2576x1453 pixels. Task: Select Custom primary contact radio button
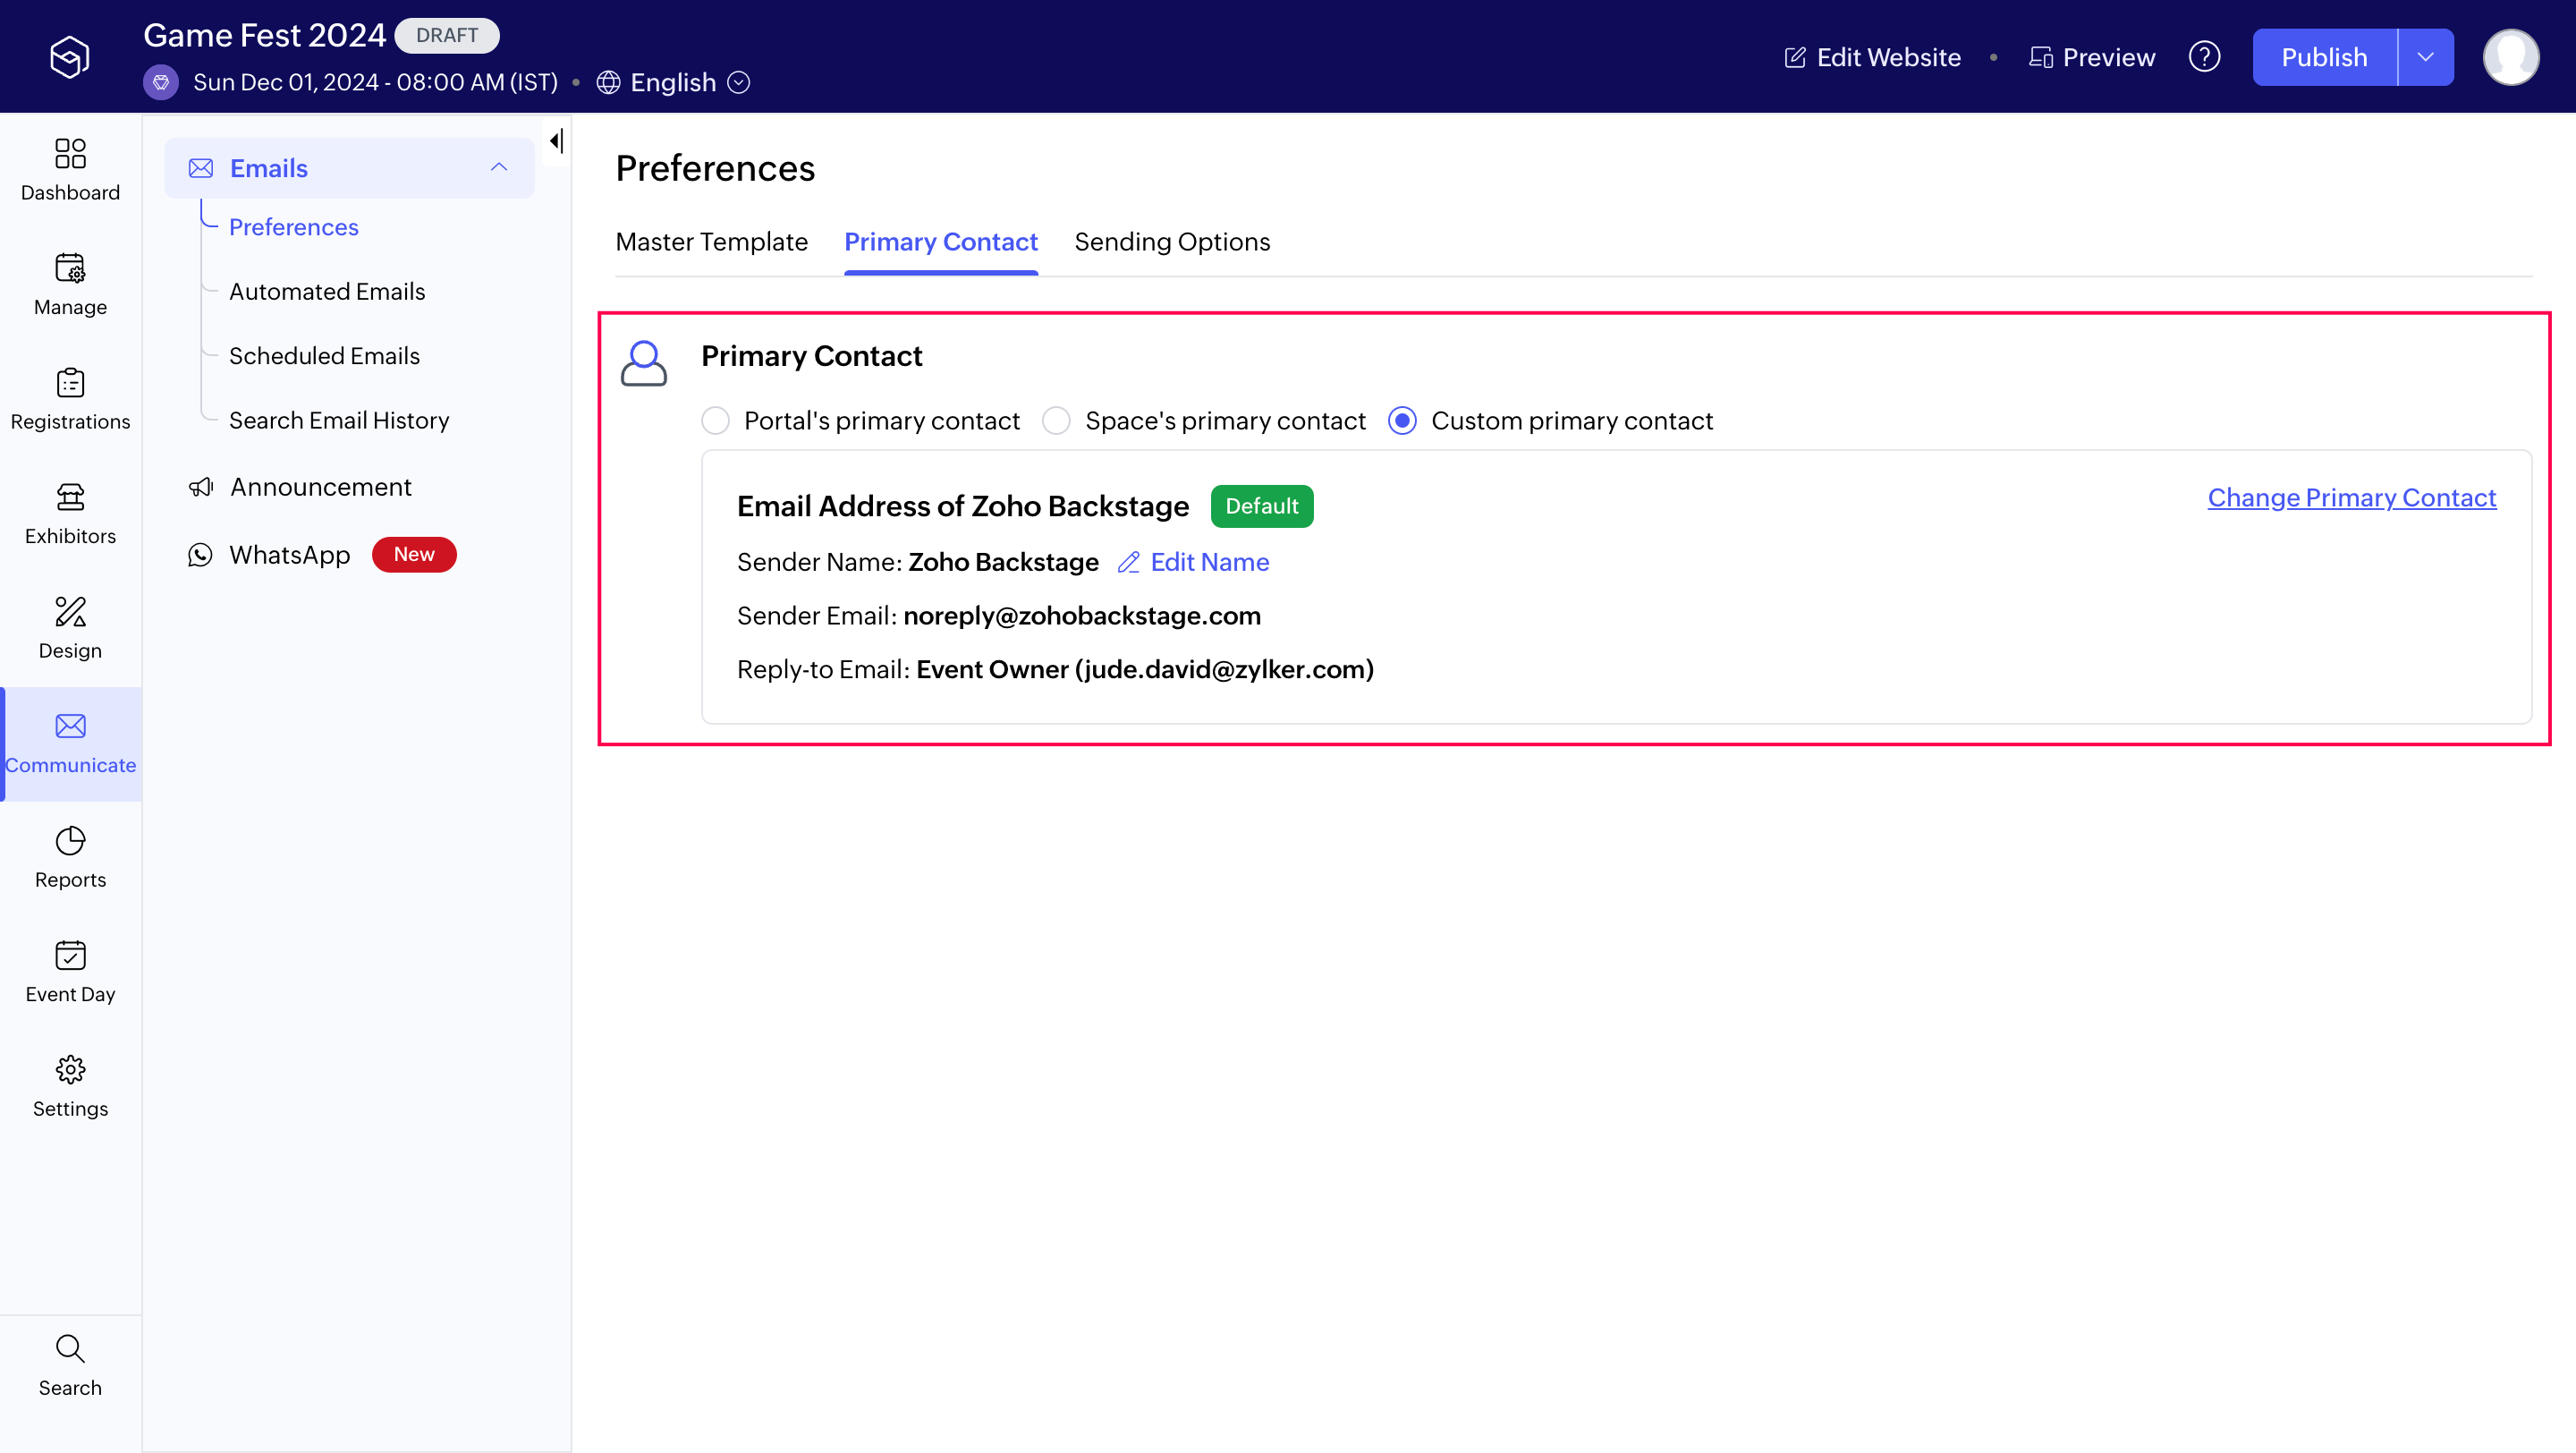tap(1402, 421)
